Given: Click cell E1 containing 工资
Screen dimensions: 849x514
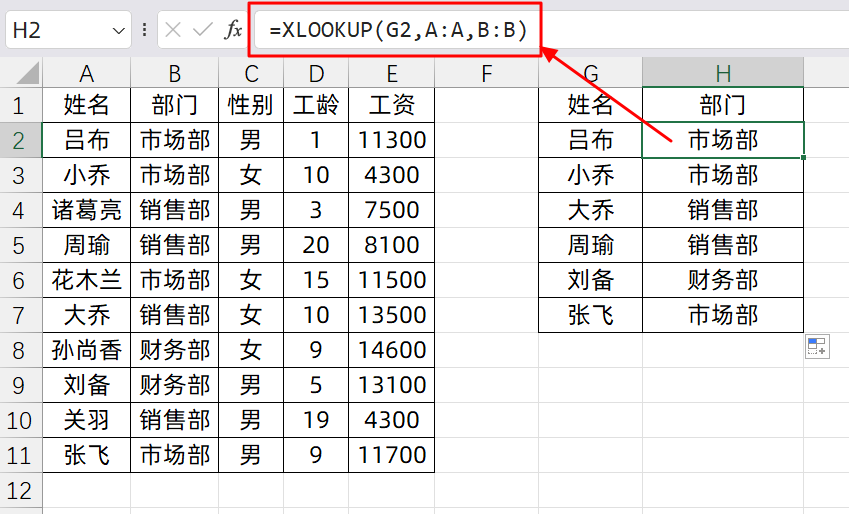Looking at the screenshot, I should pos(391,105).
